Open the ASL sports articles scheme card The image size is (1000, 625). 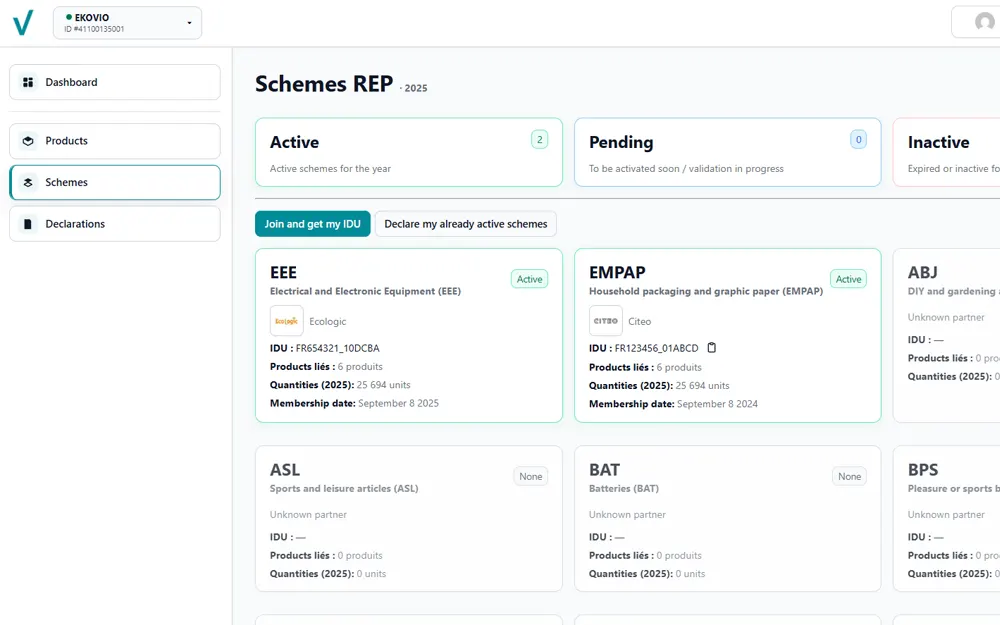[x=408, y=518]
